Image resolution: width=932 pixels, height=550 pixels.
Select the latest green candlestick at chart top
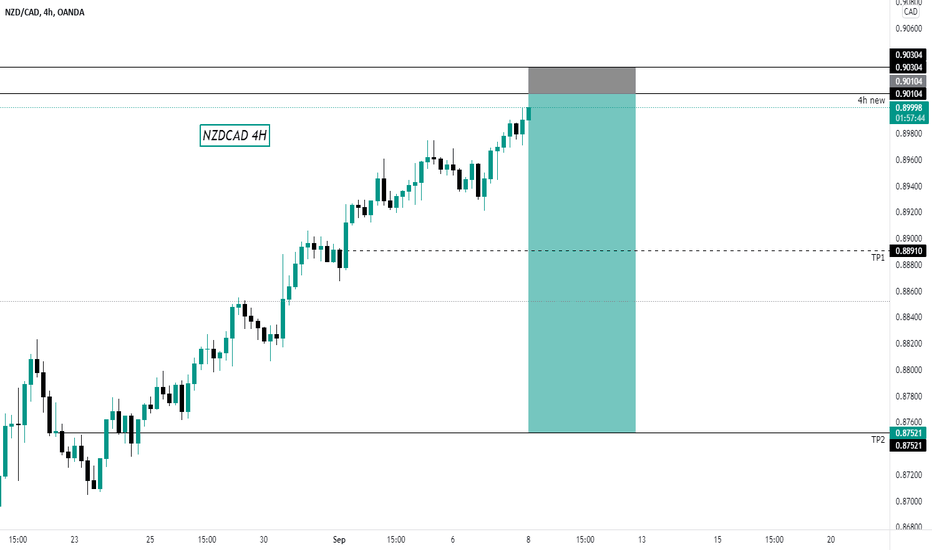pyautogui.click(x=528, y=113)
